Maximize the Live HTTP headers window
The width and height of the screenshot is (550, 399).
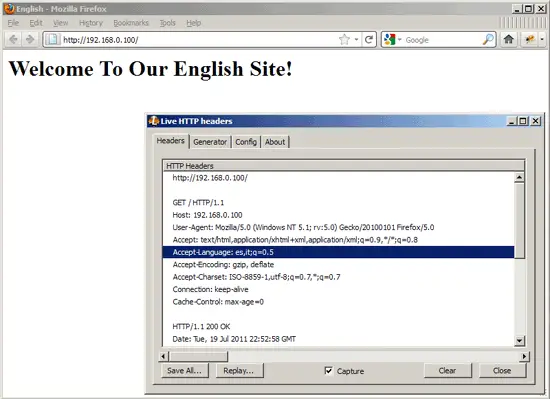tap(523, 121)
